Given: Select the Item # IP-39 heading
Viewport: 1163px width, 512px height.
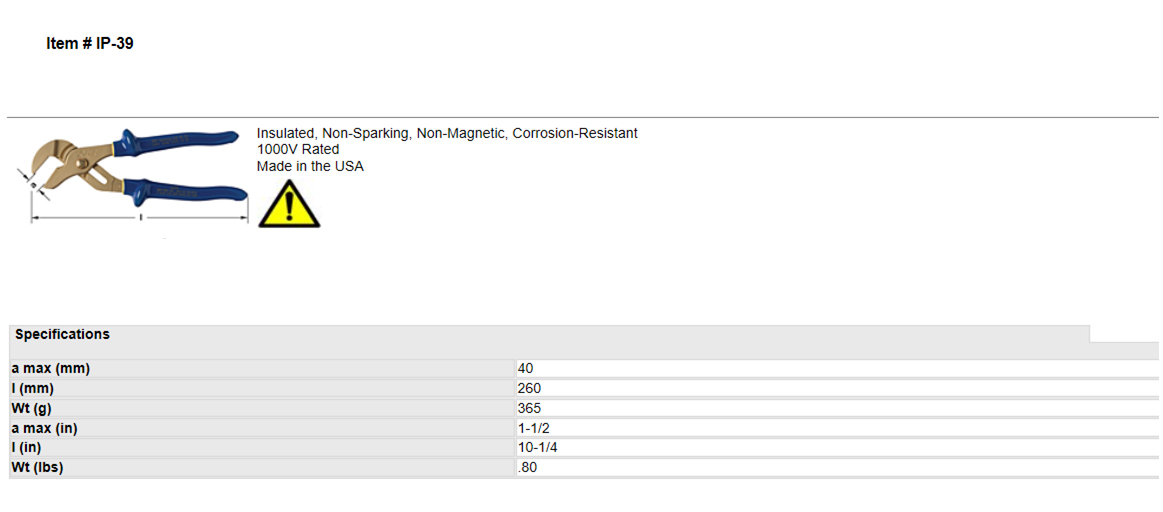Looking at the screenshot, I should tap(90, 44).
